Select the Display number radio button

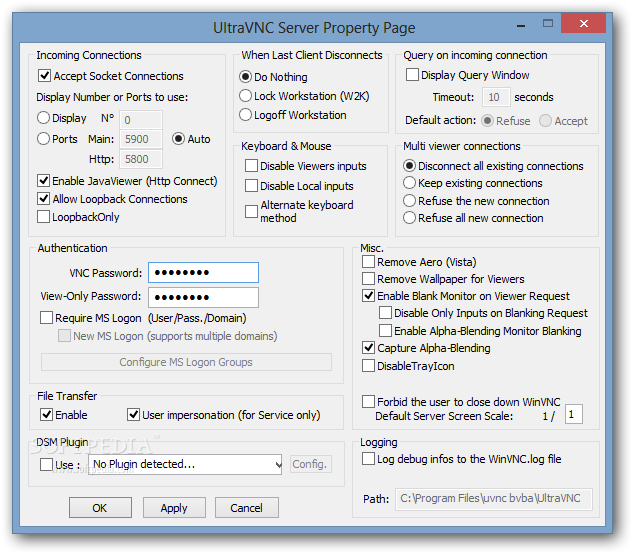(43, 118)
